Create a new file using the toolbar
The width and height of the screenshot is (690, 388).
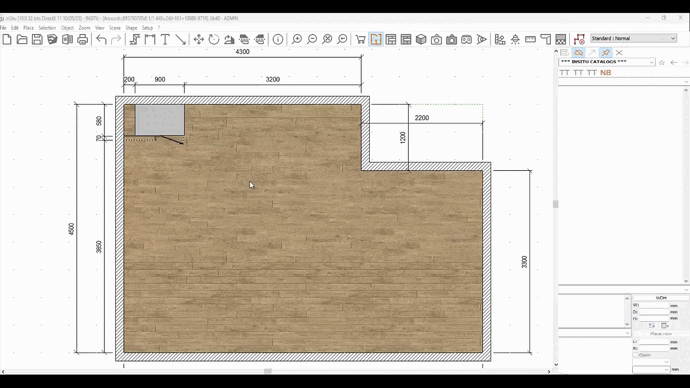[7, 40]
